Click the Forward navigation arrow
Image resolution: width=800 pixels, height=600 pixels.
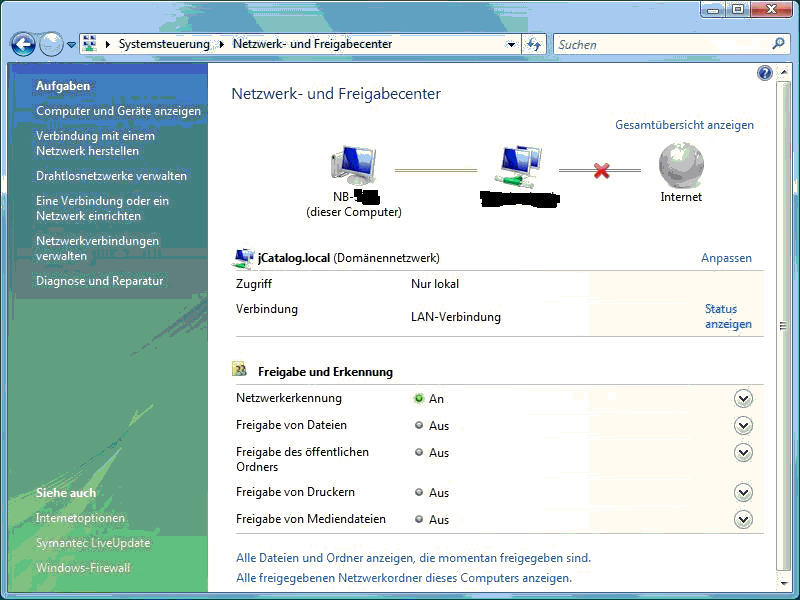click(51, 44)
